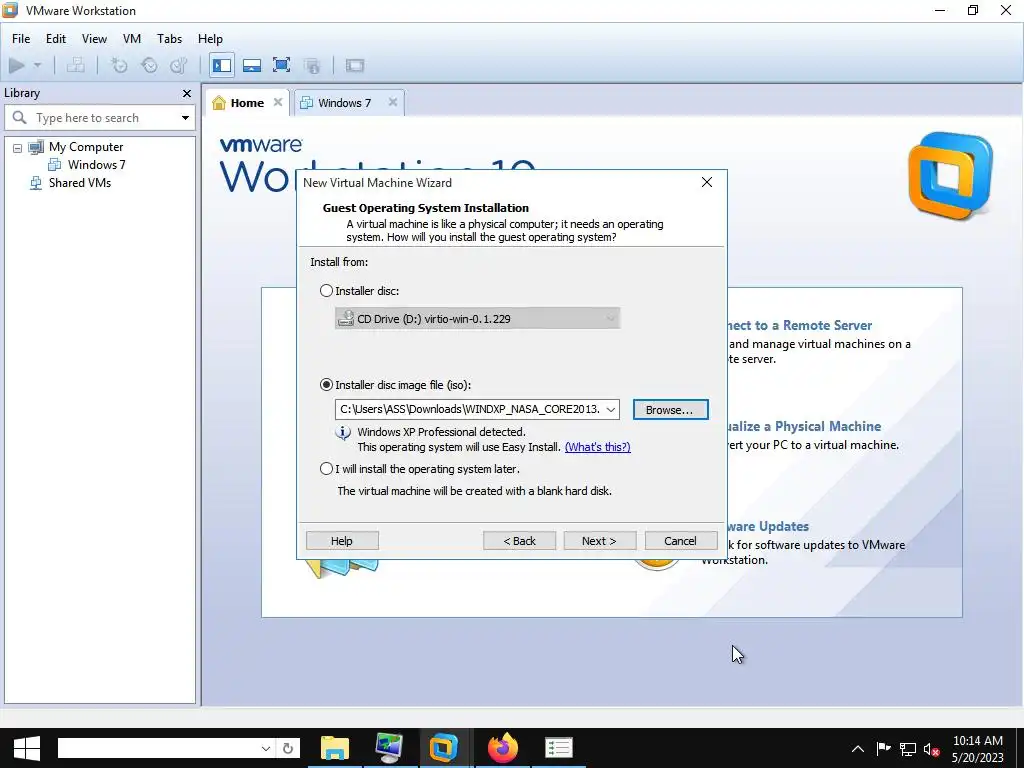The image size is (1024, 768).
Task: Launch Firefox from the taskbar
Action: [502, 748]
